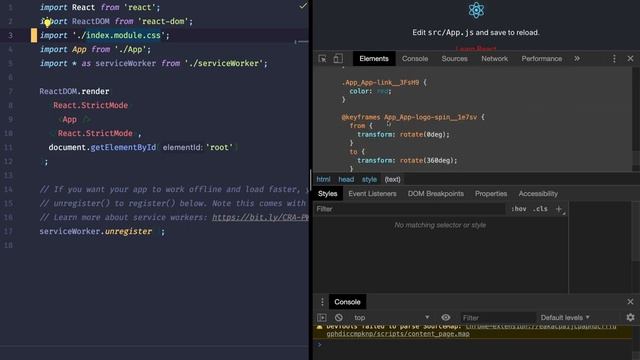
Task: Open the Properties tab
Action: point(491,194)
